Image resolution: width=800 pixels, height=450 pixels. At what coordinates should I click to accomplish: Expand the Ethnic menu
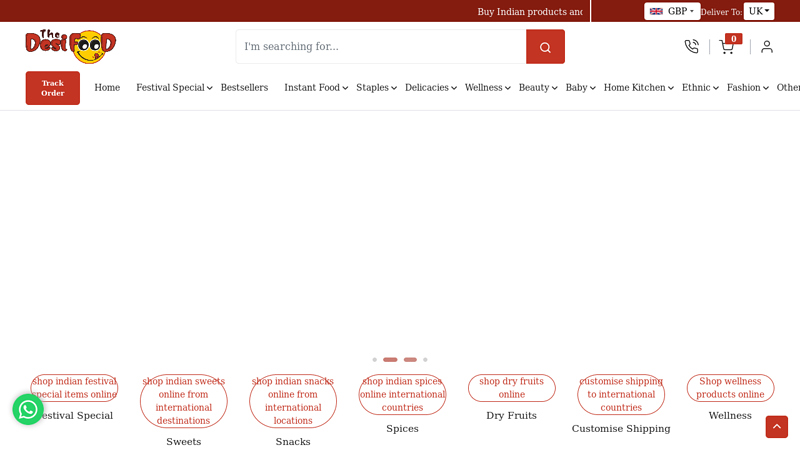coord(700,88)
